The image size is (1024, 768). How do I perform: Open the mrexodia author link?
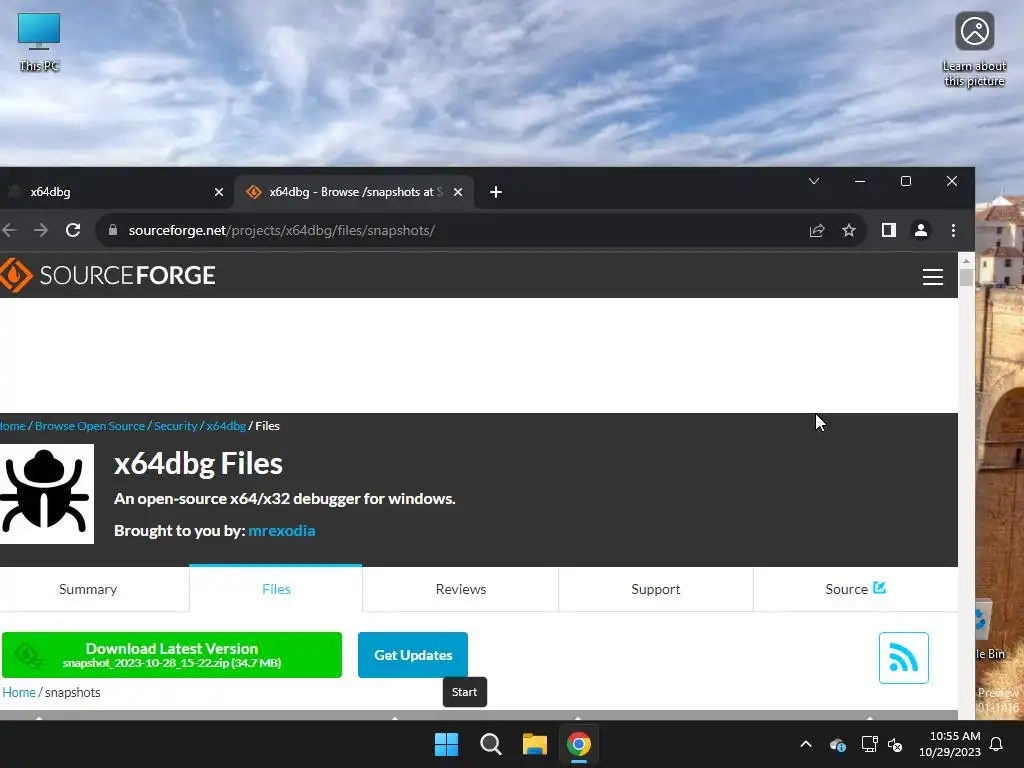click(x=281, y=530)
